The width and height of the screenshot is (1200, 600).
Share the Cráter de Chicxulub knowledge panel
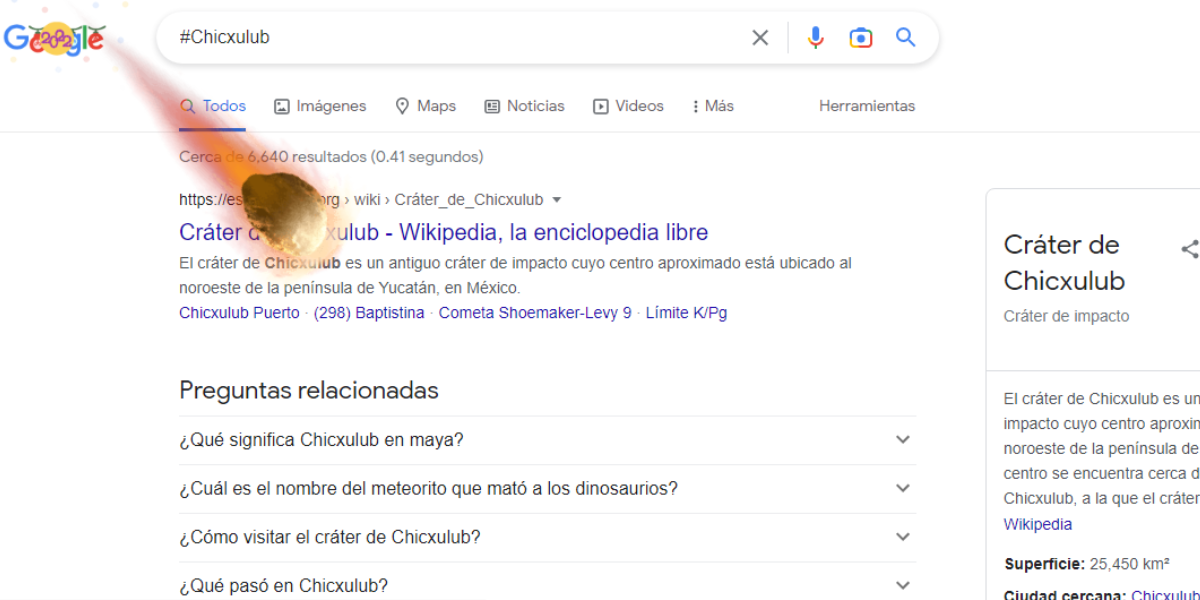[x=1189, y=249]
